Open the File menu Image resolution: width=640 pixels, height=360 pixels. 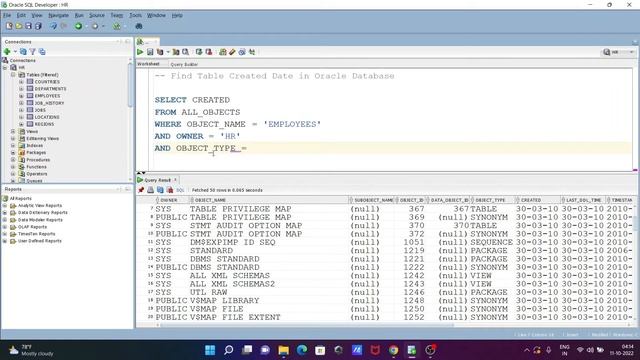click(x=7, y=15)
